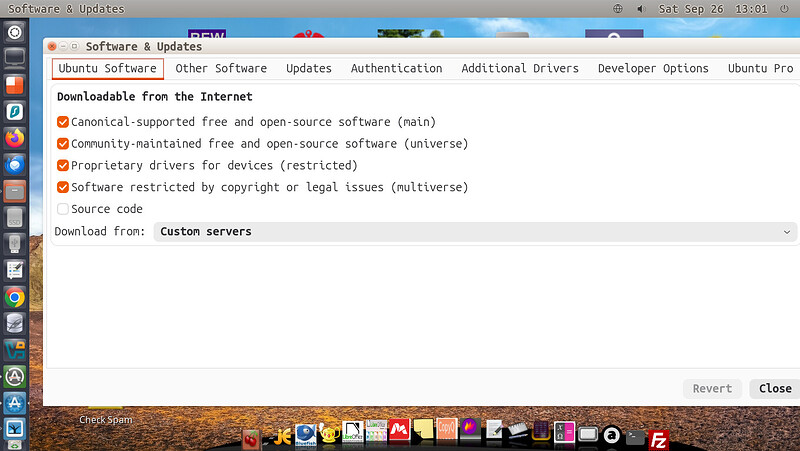Click the clock showing Sat Sep 26
The image size is (800, 451).
coord(713,9)
